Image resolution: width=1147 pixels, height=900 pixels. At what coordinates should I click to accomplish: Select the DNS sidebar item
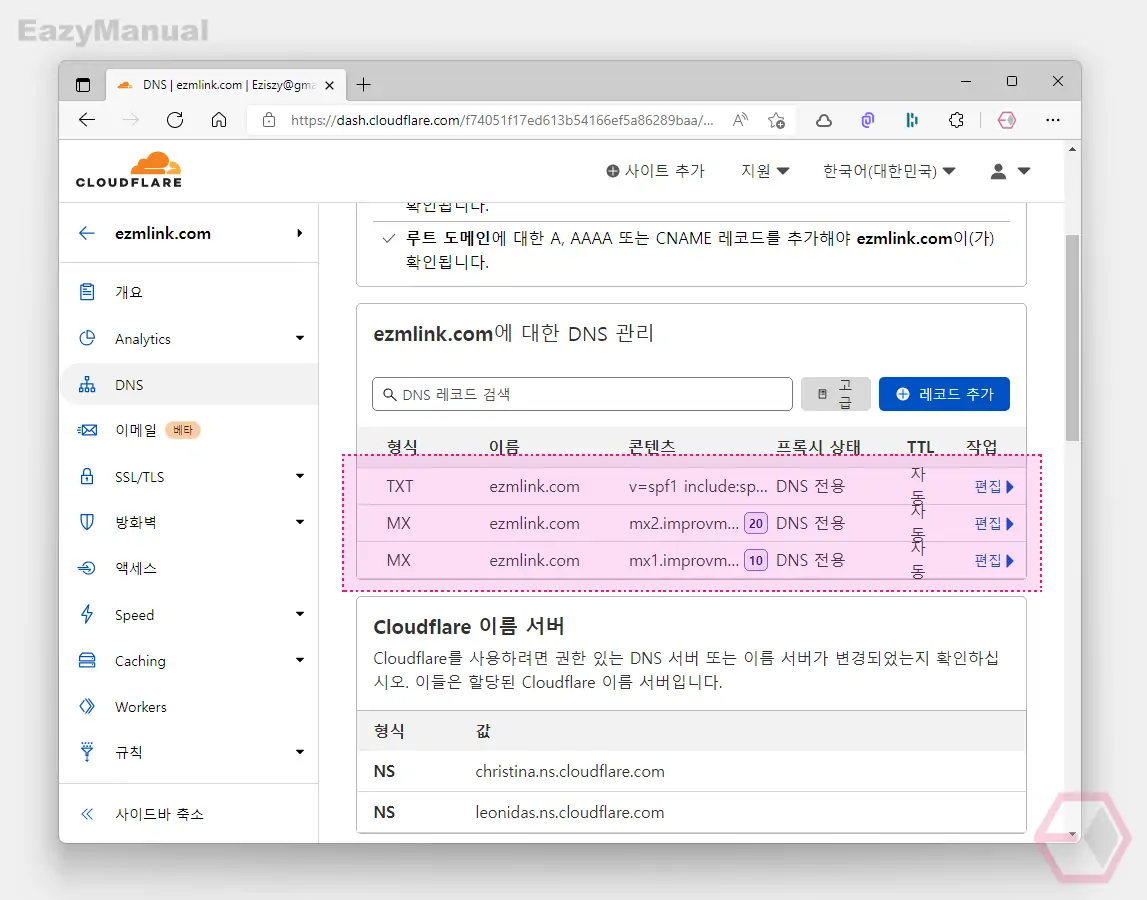click(x=190, y=385)
